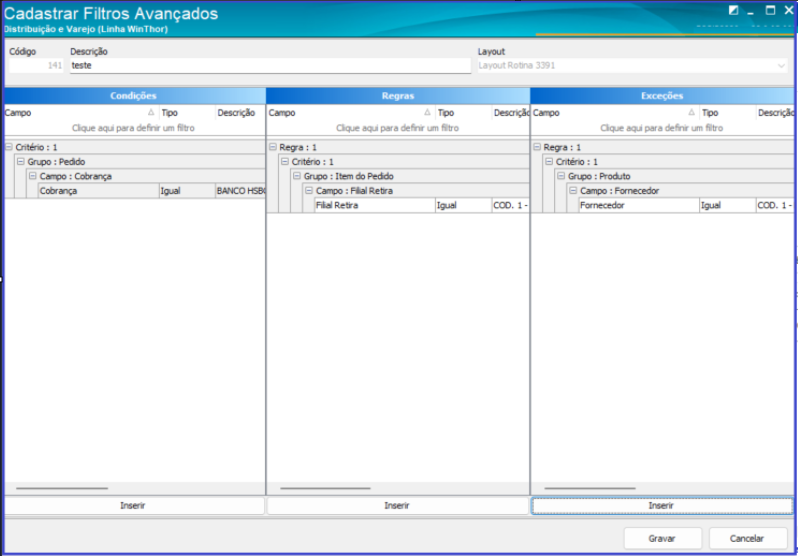Screen dimensions: 798x556
Task: Sort Regras by the Campo column arrow
Action: click(x=427, y=113)
